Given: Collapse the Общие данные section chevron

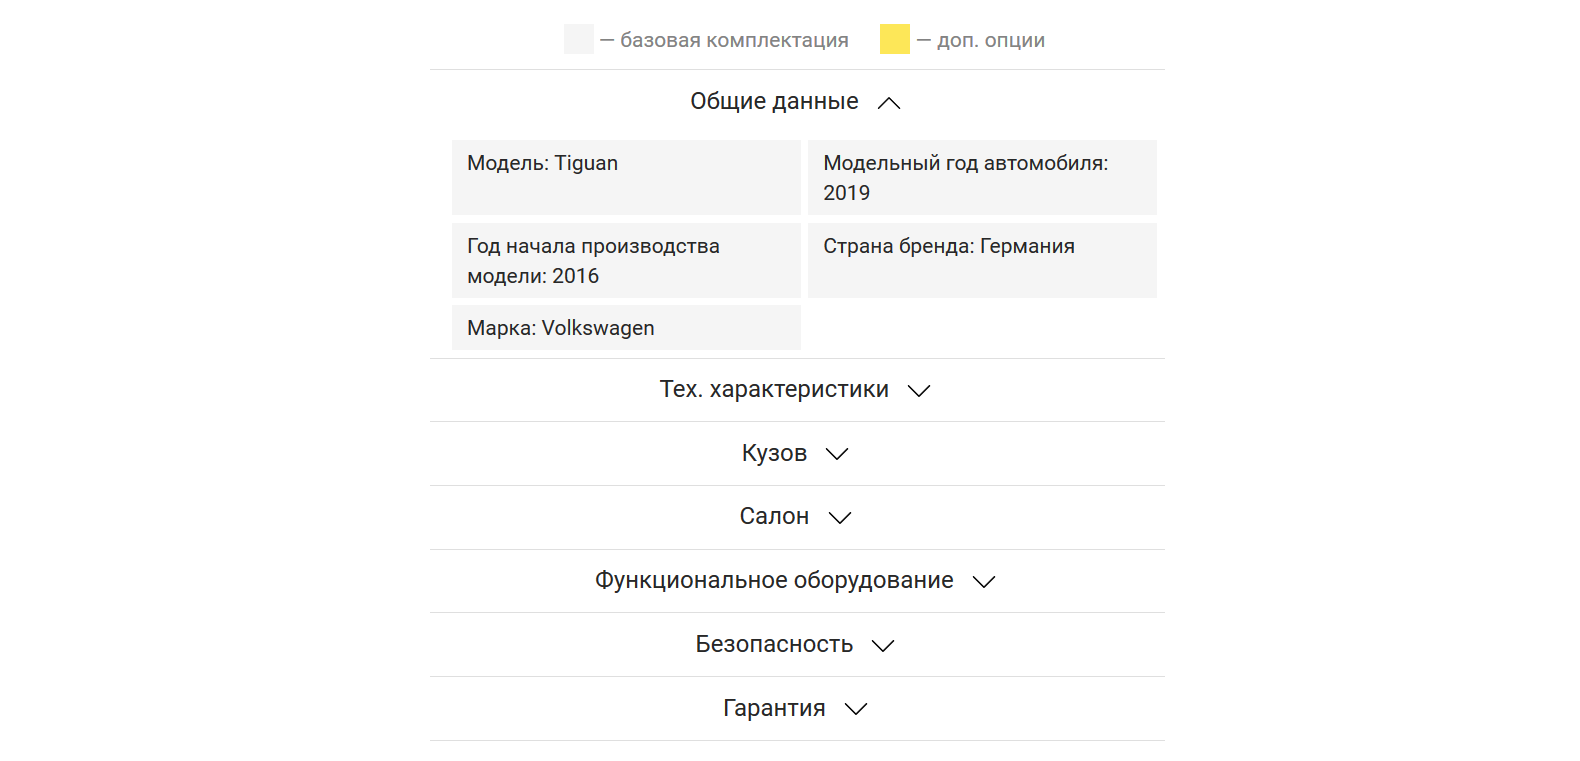Looking at the screenshot, I should point(889,103).
